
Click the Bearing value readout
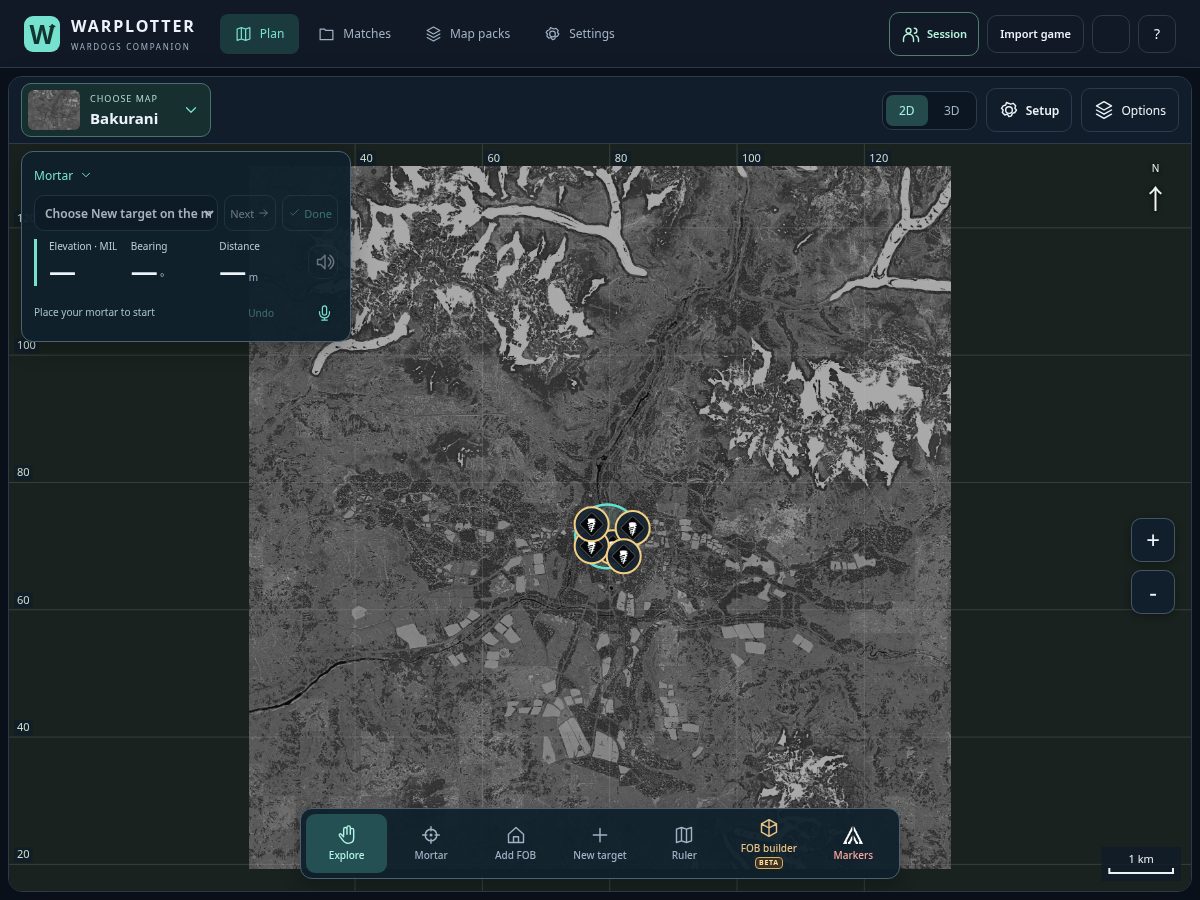147,273
